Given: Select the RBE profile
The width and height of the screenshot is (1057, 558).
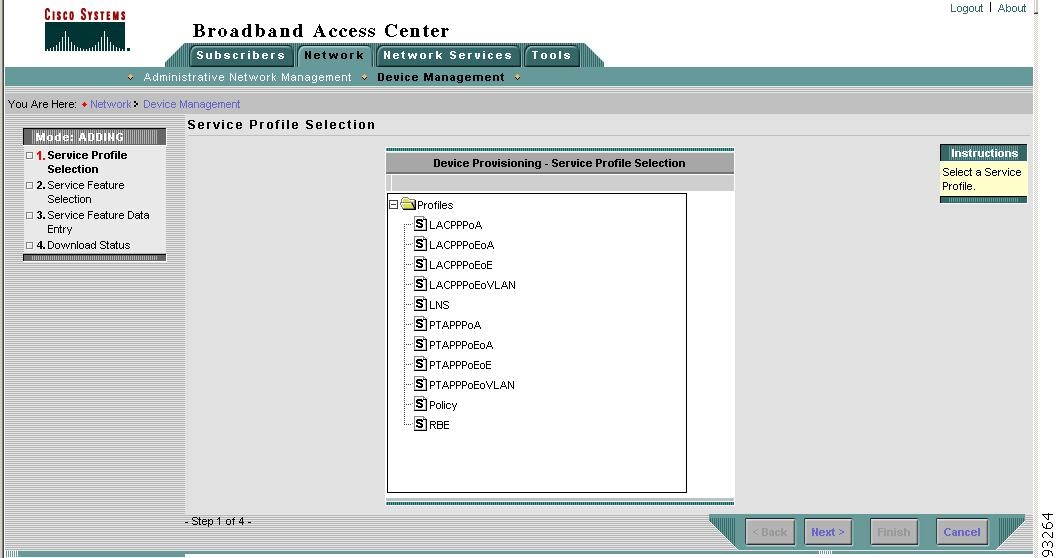Looking at the screenshot, I should [440, 425].
